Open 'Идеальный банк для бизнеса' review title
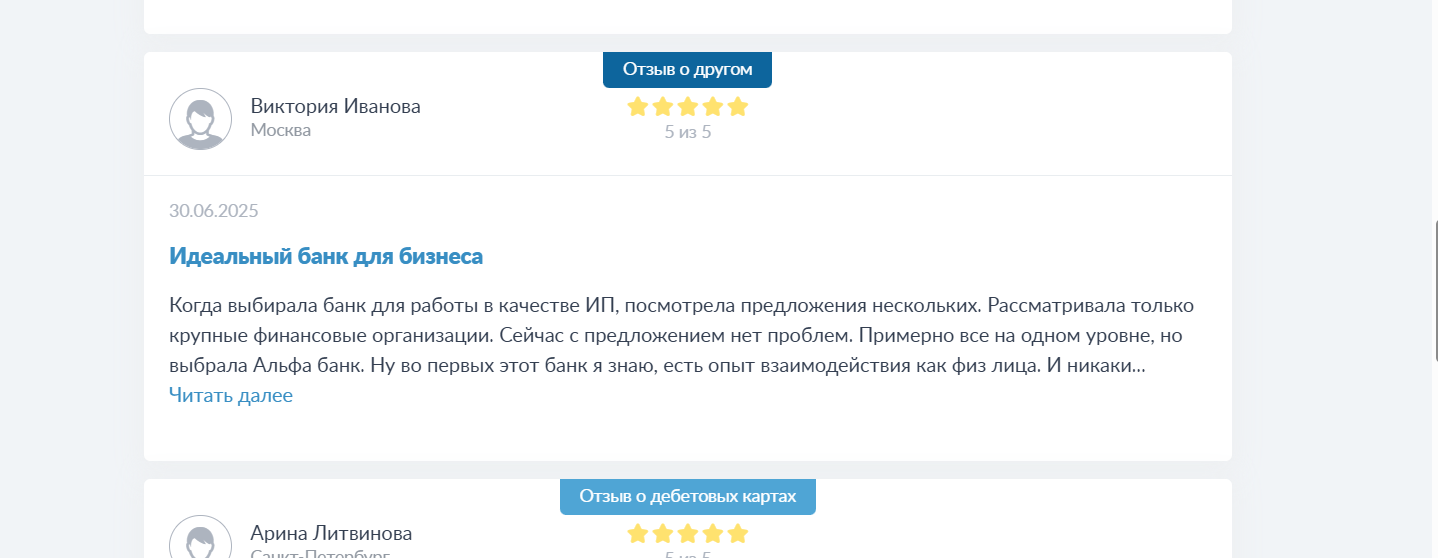Viewport: 1438px width, 558px height. coord(326,256)
